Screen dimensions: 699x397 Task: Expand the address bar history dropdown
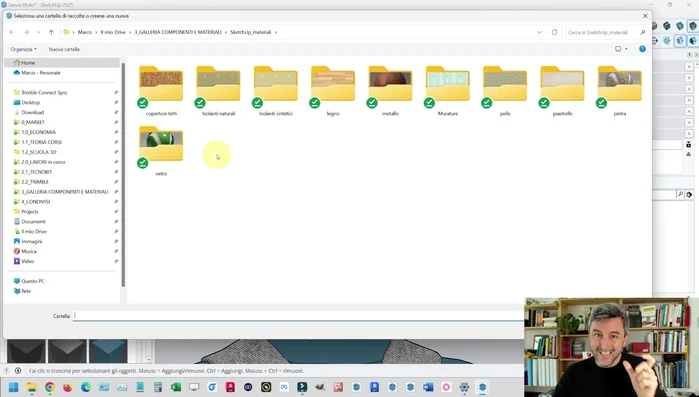click(x=539, y=32)
